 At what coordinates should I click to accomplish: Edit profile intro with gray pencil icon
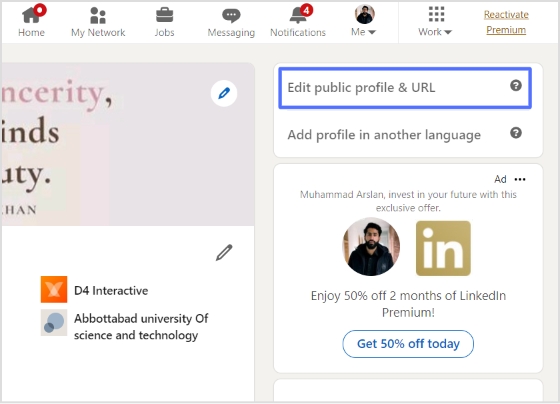(224, 253)
